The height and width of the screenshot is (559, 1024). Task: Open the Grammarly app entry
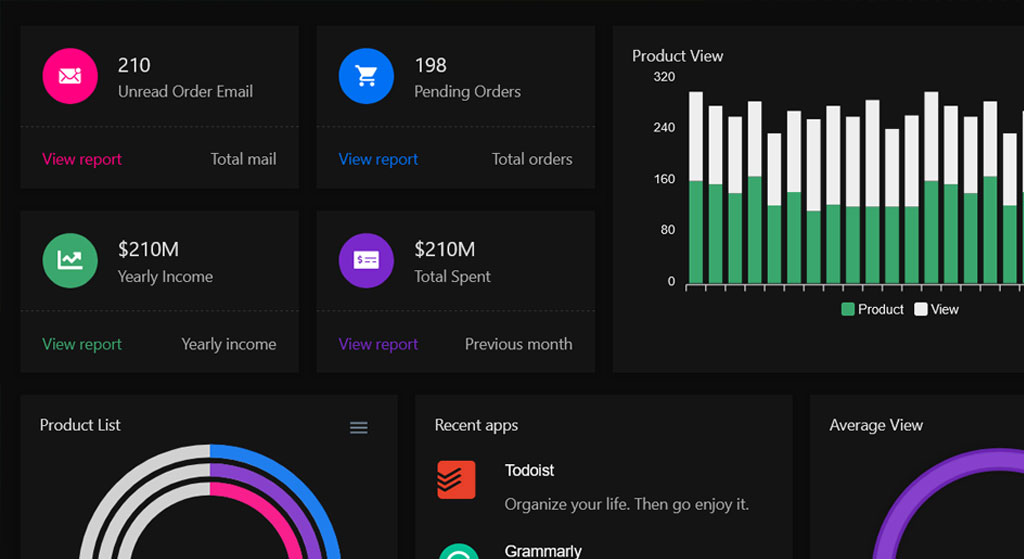(x=543, y=551)
